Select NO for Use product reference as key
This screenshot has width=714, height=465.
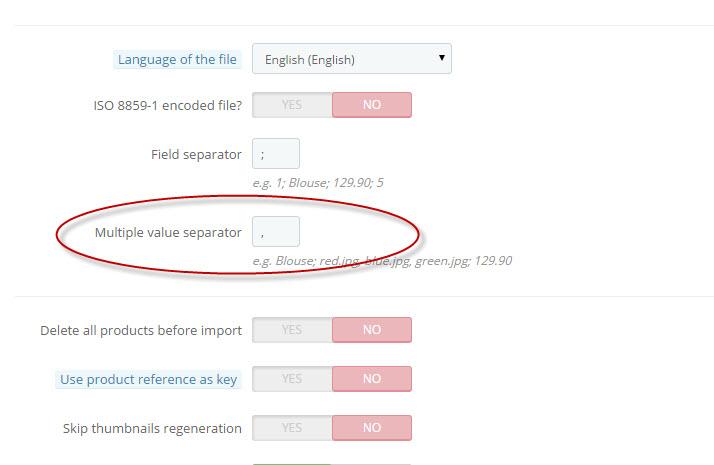click(x=372, y=379)
